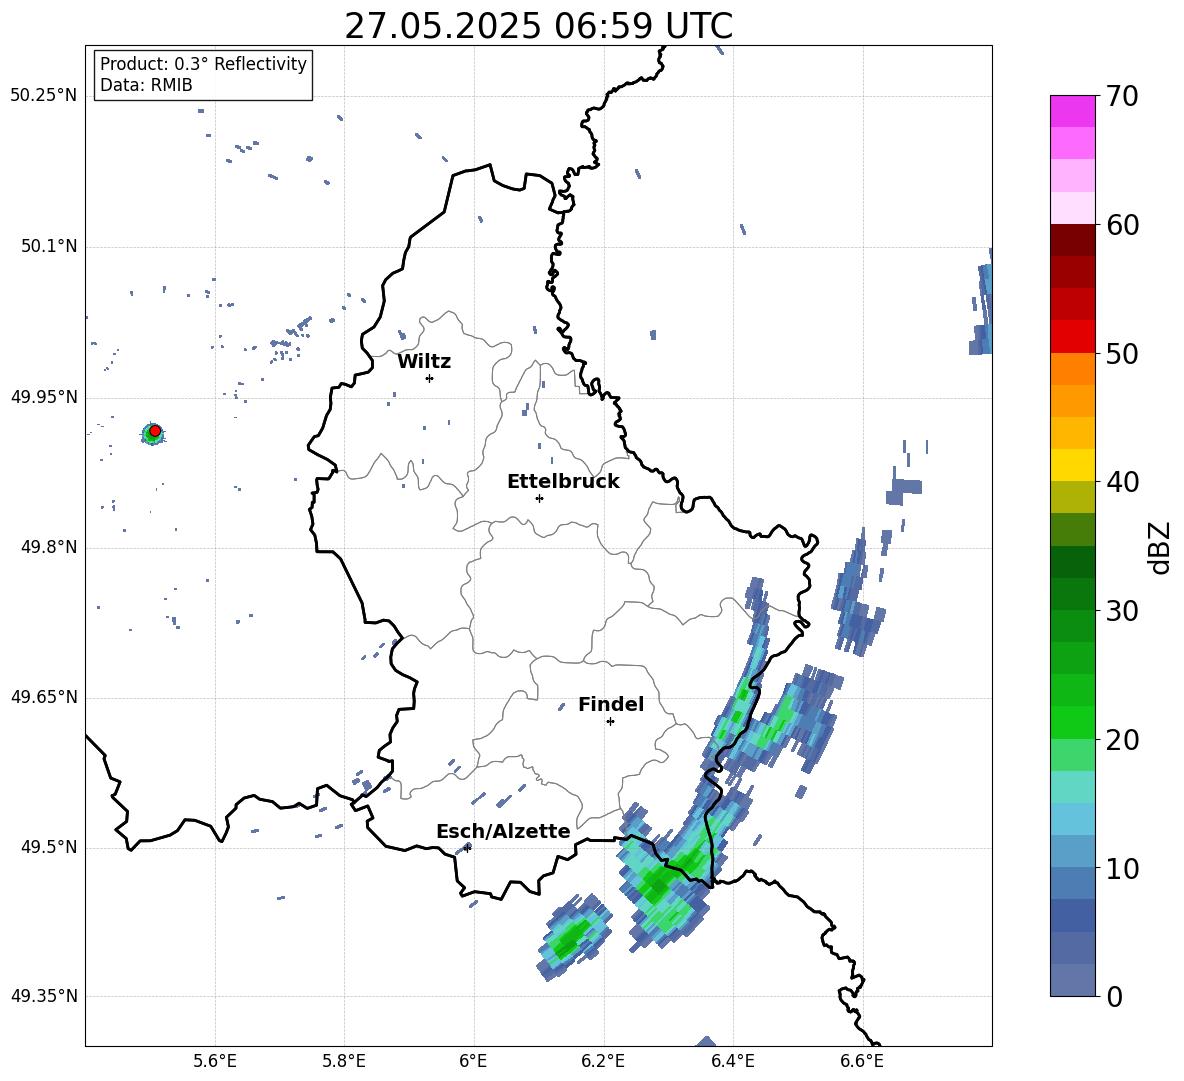Screen dimensions: 1184x1081
Task: Click the green echo cell south of Esch/Alzette
Action: coord(575,936)
